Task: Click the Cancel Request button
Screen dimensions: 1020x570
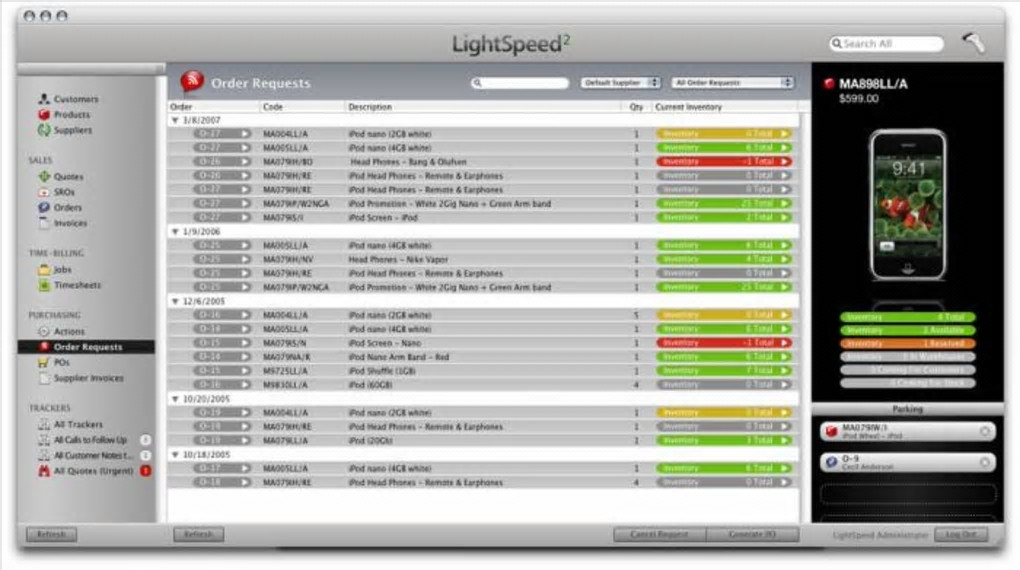Action: click(660, 534)
